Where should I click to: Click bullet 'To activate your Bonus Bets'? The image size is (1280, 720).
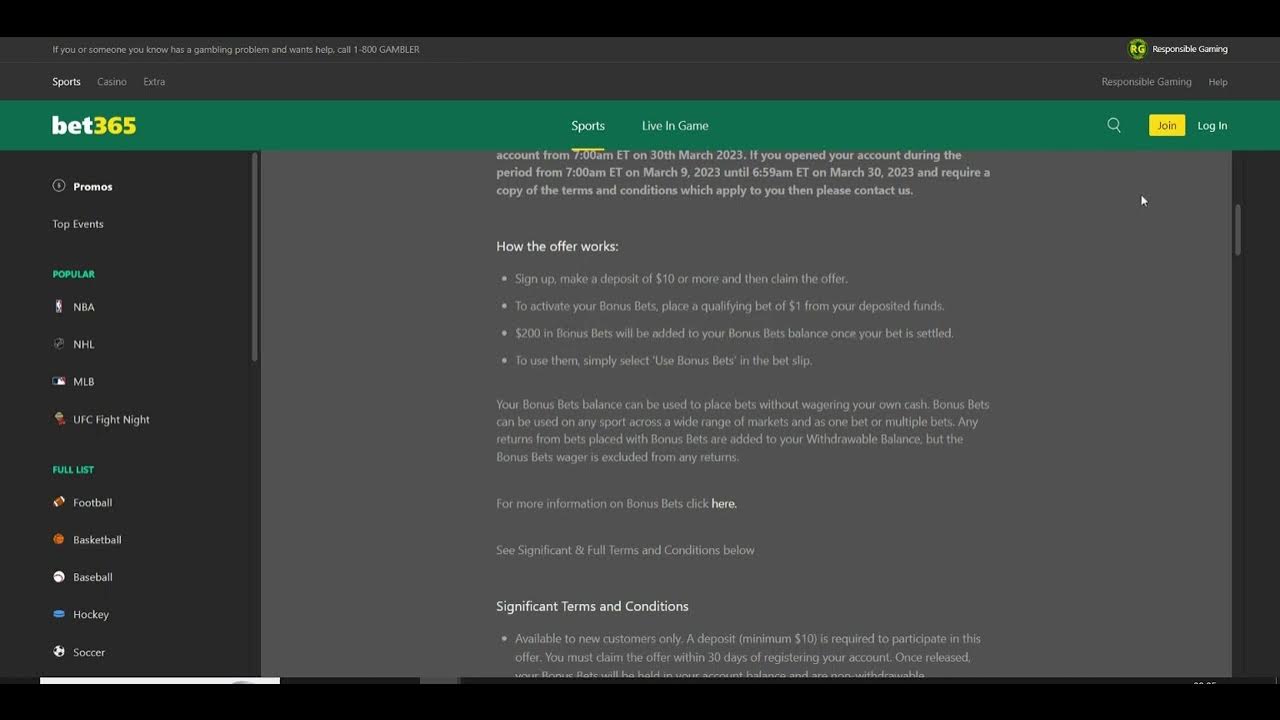tap(729, 306)
